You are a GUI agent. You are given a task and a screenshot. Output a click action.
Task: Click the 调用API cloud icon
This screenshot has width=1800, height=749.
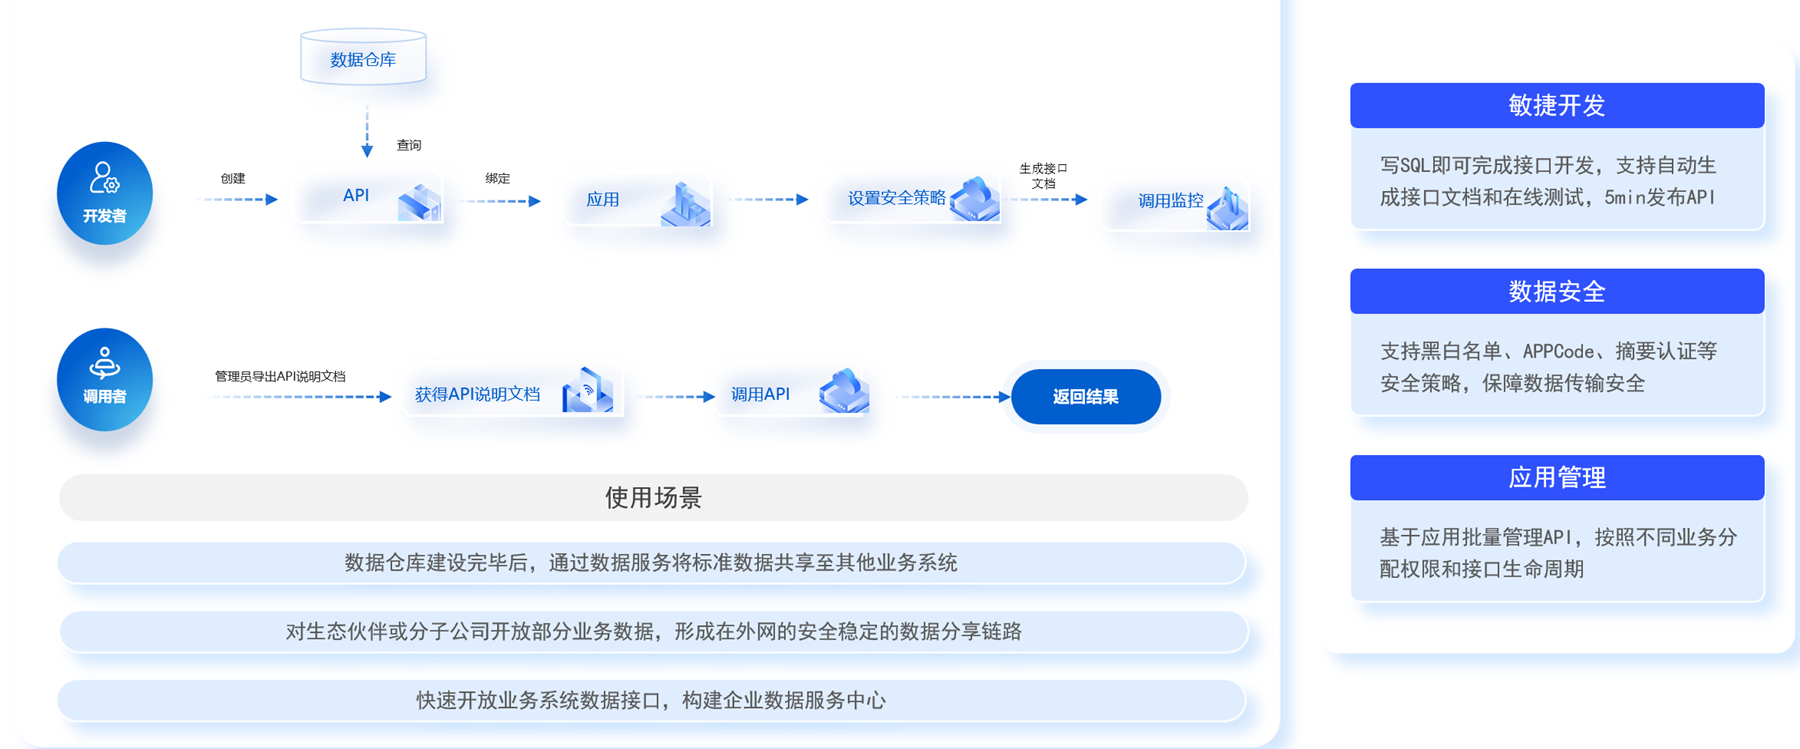tap(845, 391)
